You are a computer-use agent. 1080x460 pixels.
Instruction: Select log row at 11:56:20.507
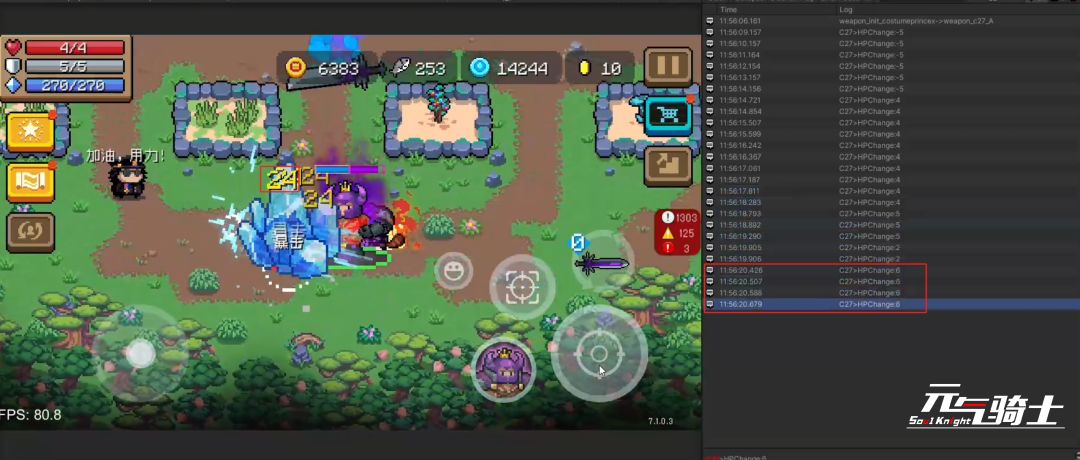pos(893,282)
